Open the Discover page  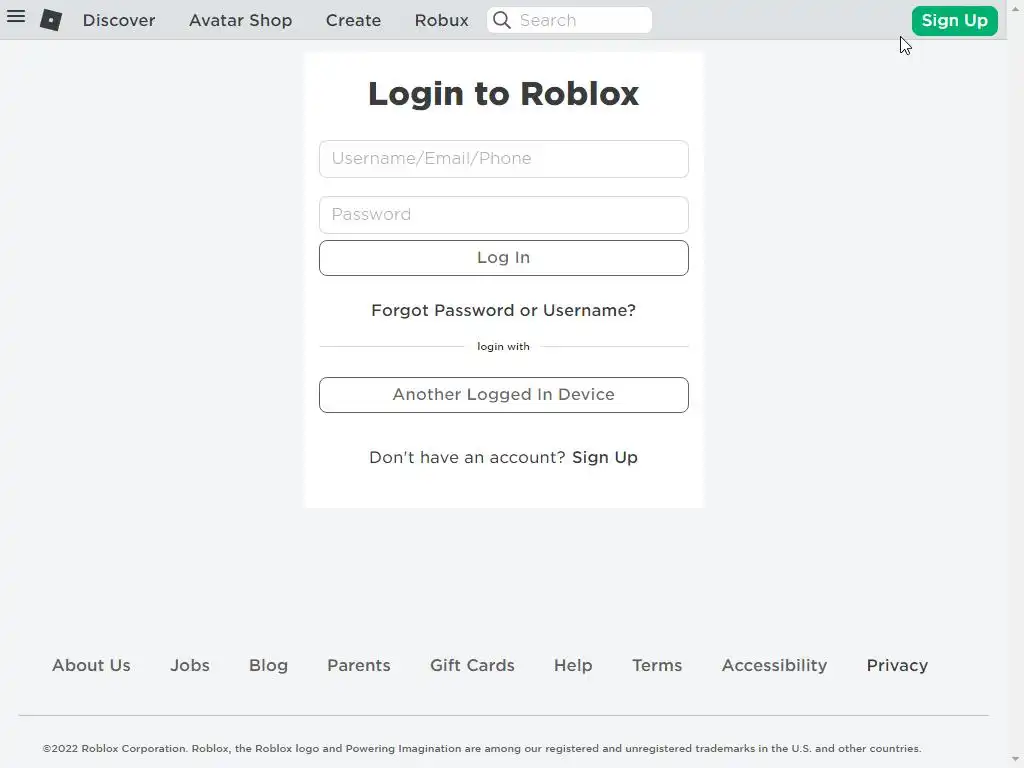click(x=119, y=20)
